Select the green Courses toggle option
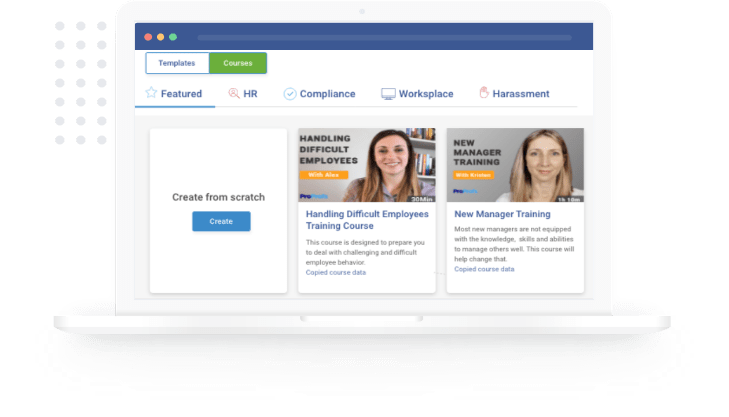 pos(238,63)
